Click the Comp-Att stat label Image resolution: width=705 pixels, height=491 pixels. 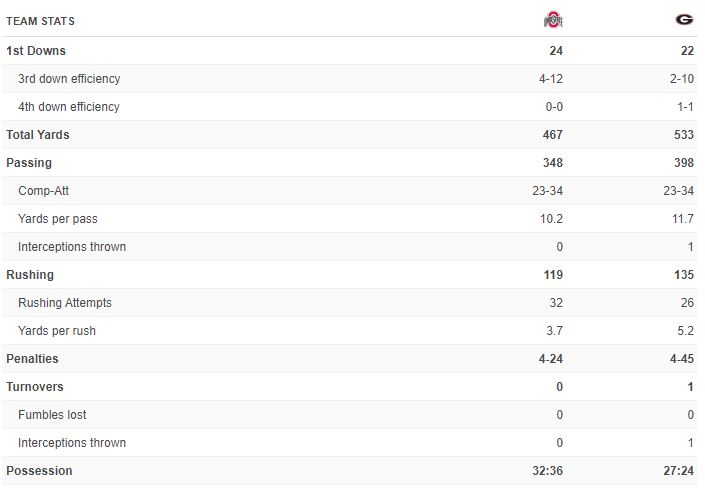point(43,191)
